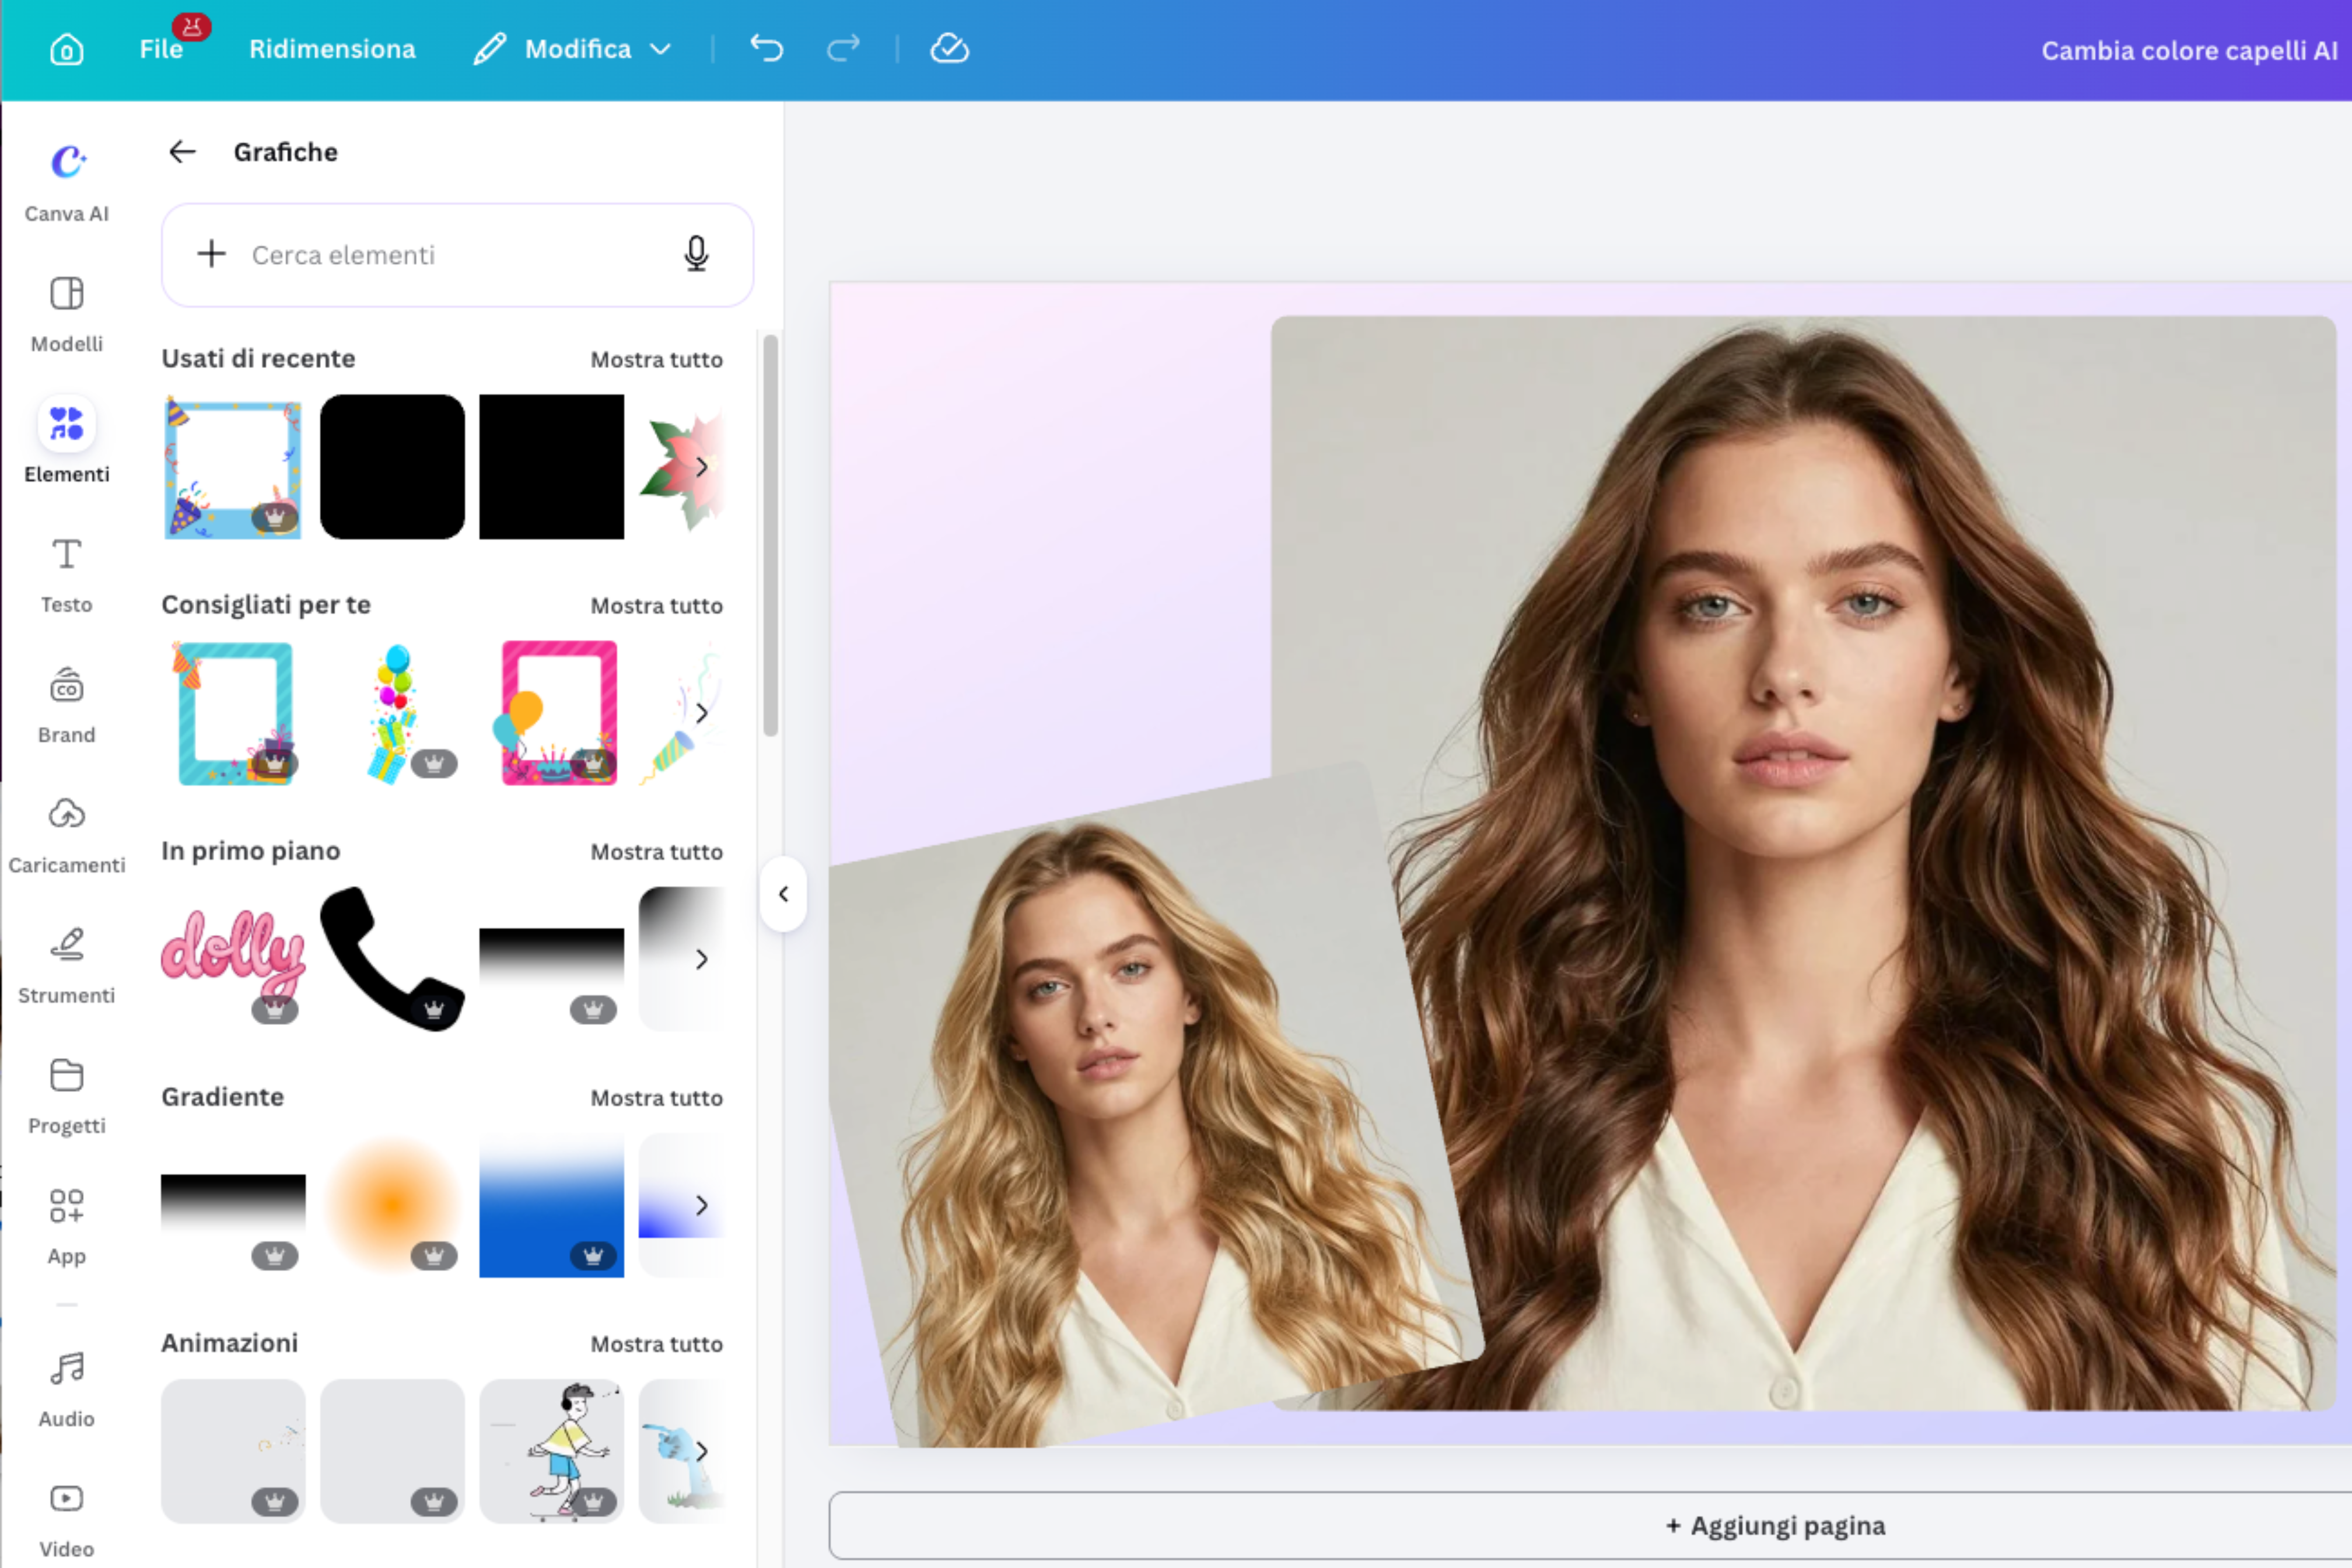Show all Animazioni items
The height and width of the screenshot is (1568, 2352).
656,1343
